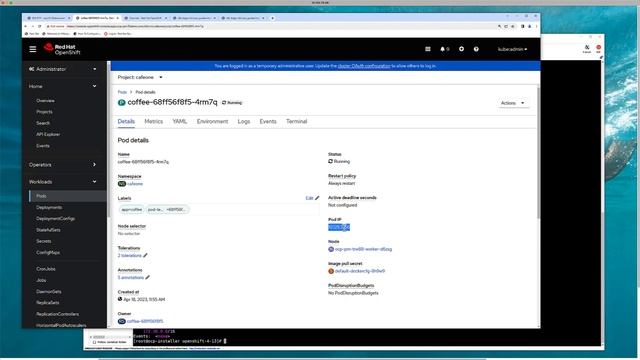Click the Running status badge by pod title

232,103
